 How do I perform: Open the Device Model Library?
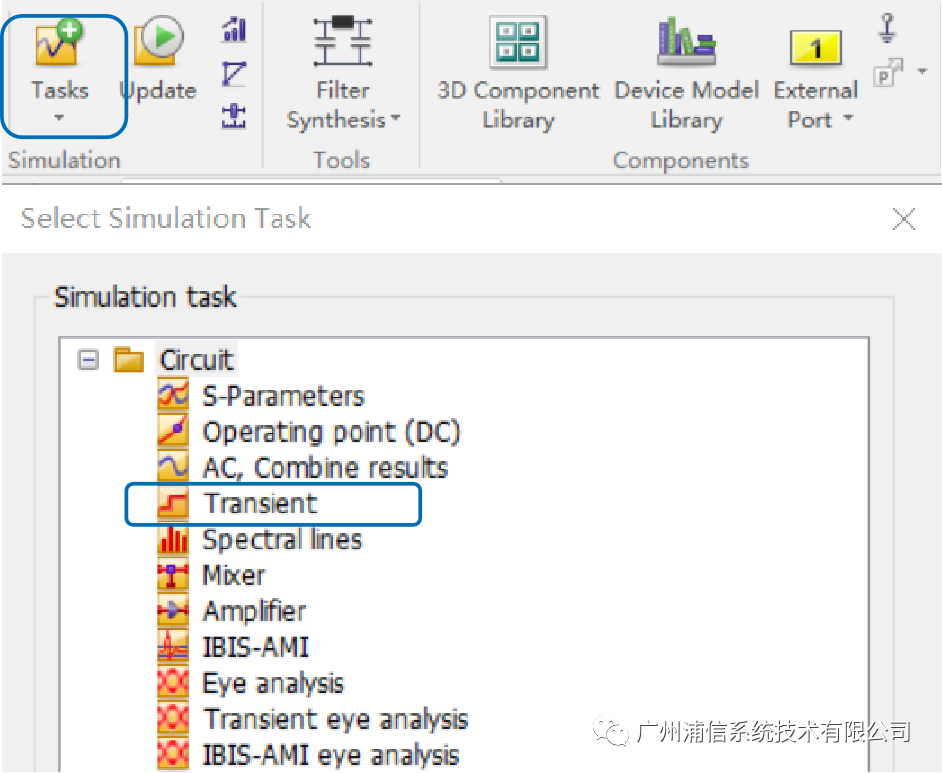[x=685, y=43]
